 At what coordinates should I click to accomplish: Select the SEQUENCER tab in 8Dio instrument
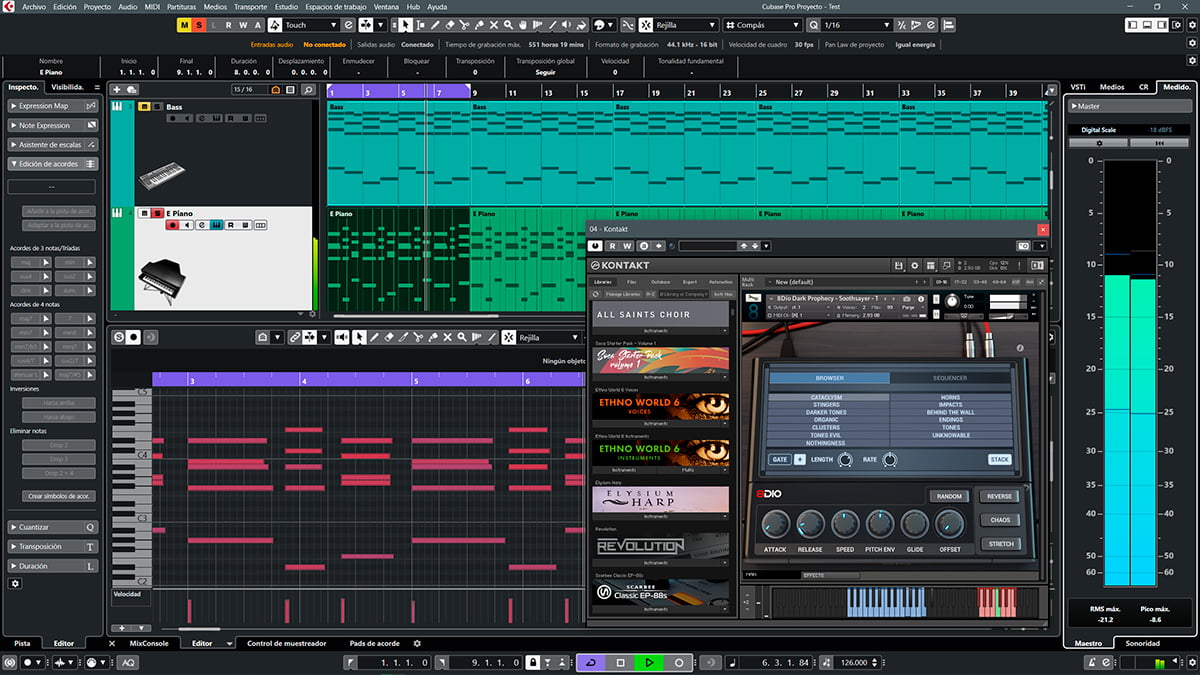(949, 379)
